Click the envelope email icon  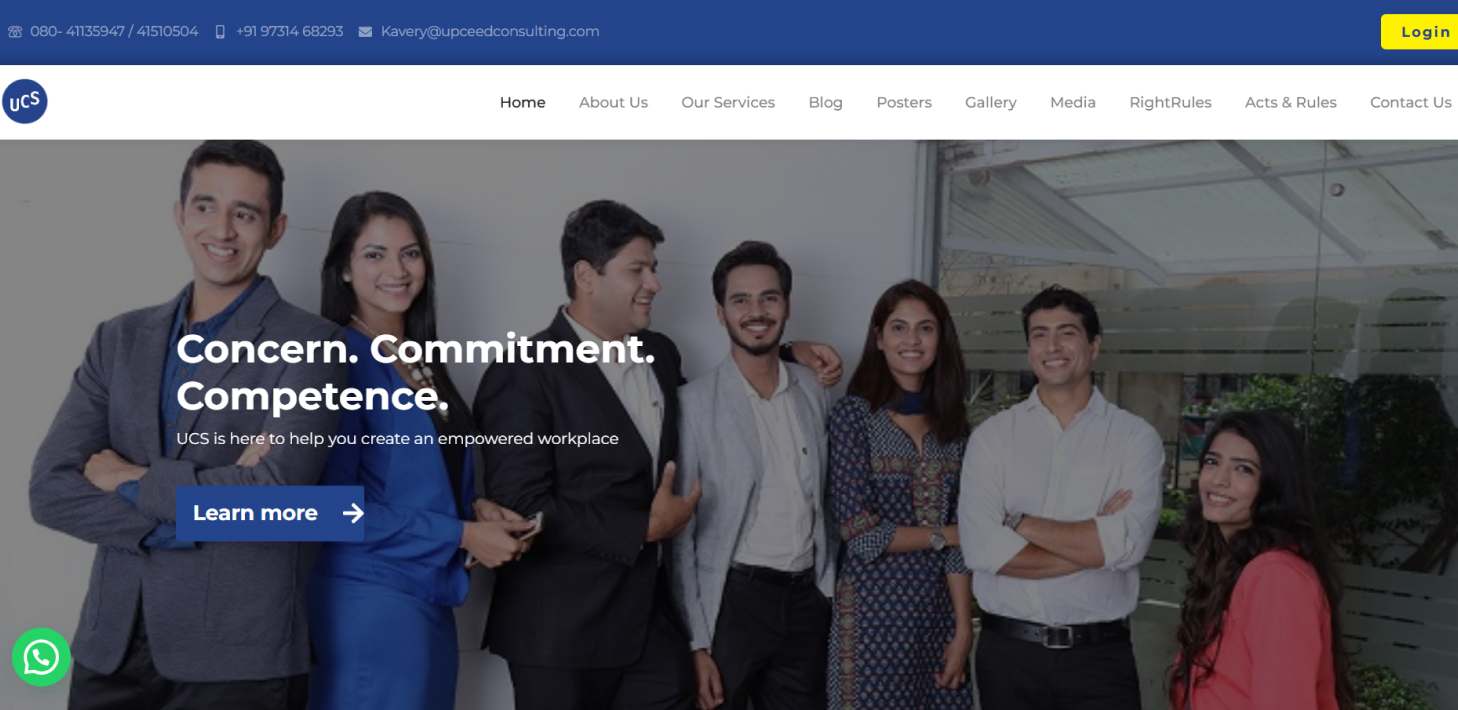[365, 32]
